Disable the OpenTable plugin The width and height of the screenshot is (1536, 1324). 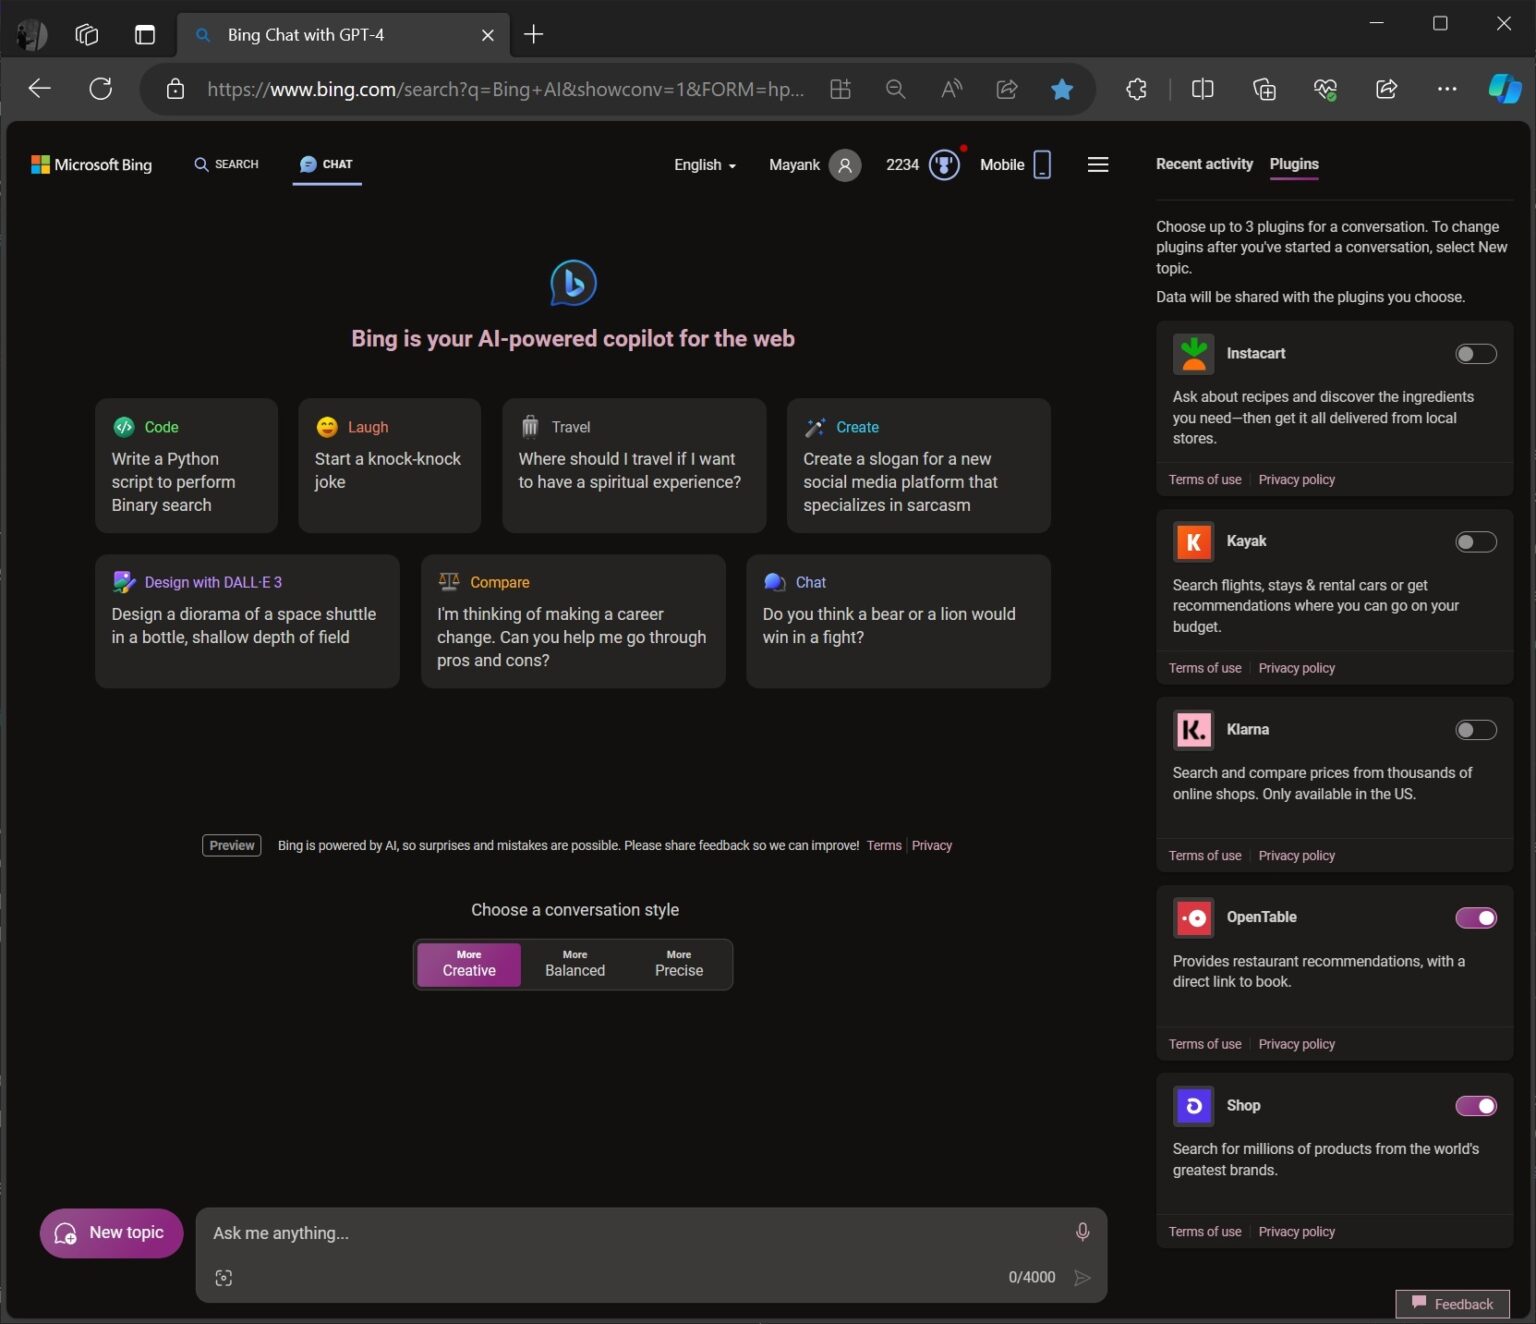tap(1476, 917)
